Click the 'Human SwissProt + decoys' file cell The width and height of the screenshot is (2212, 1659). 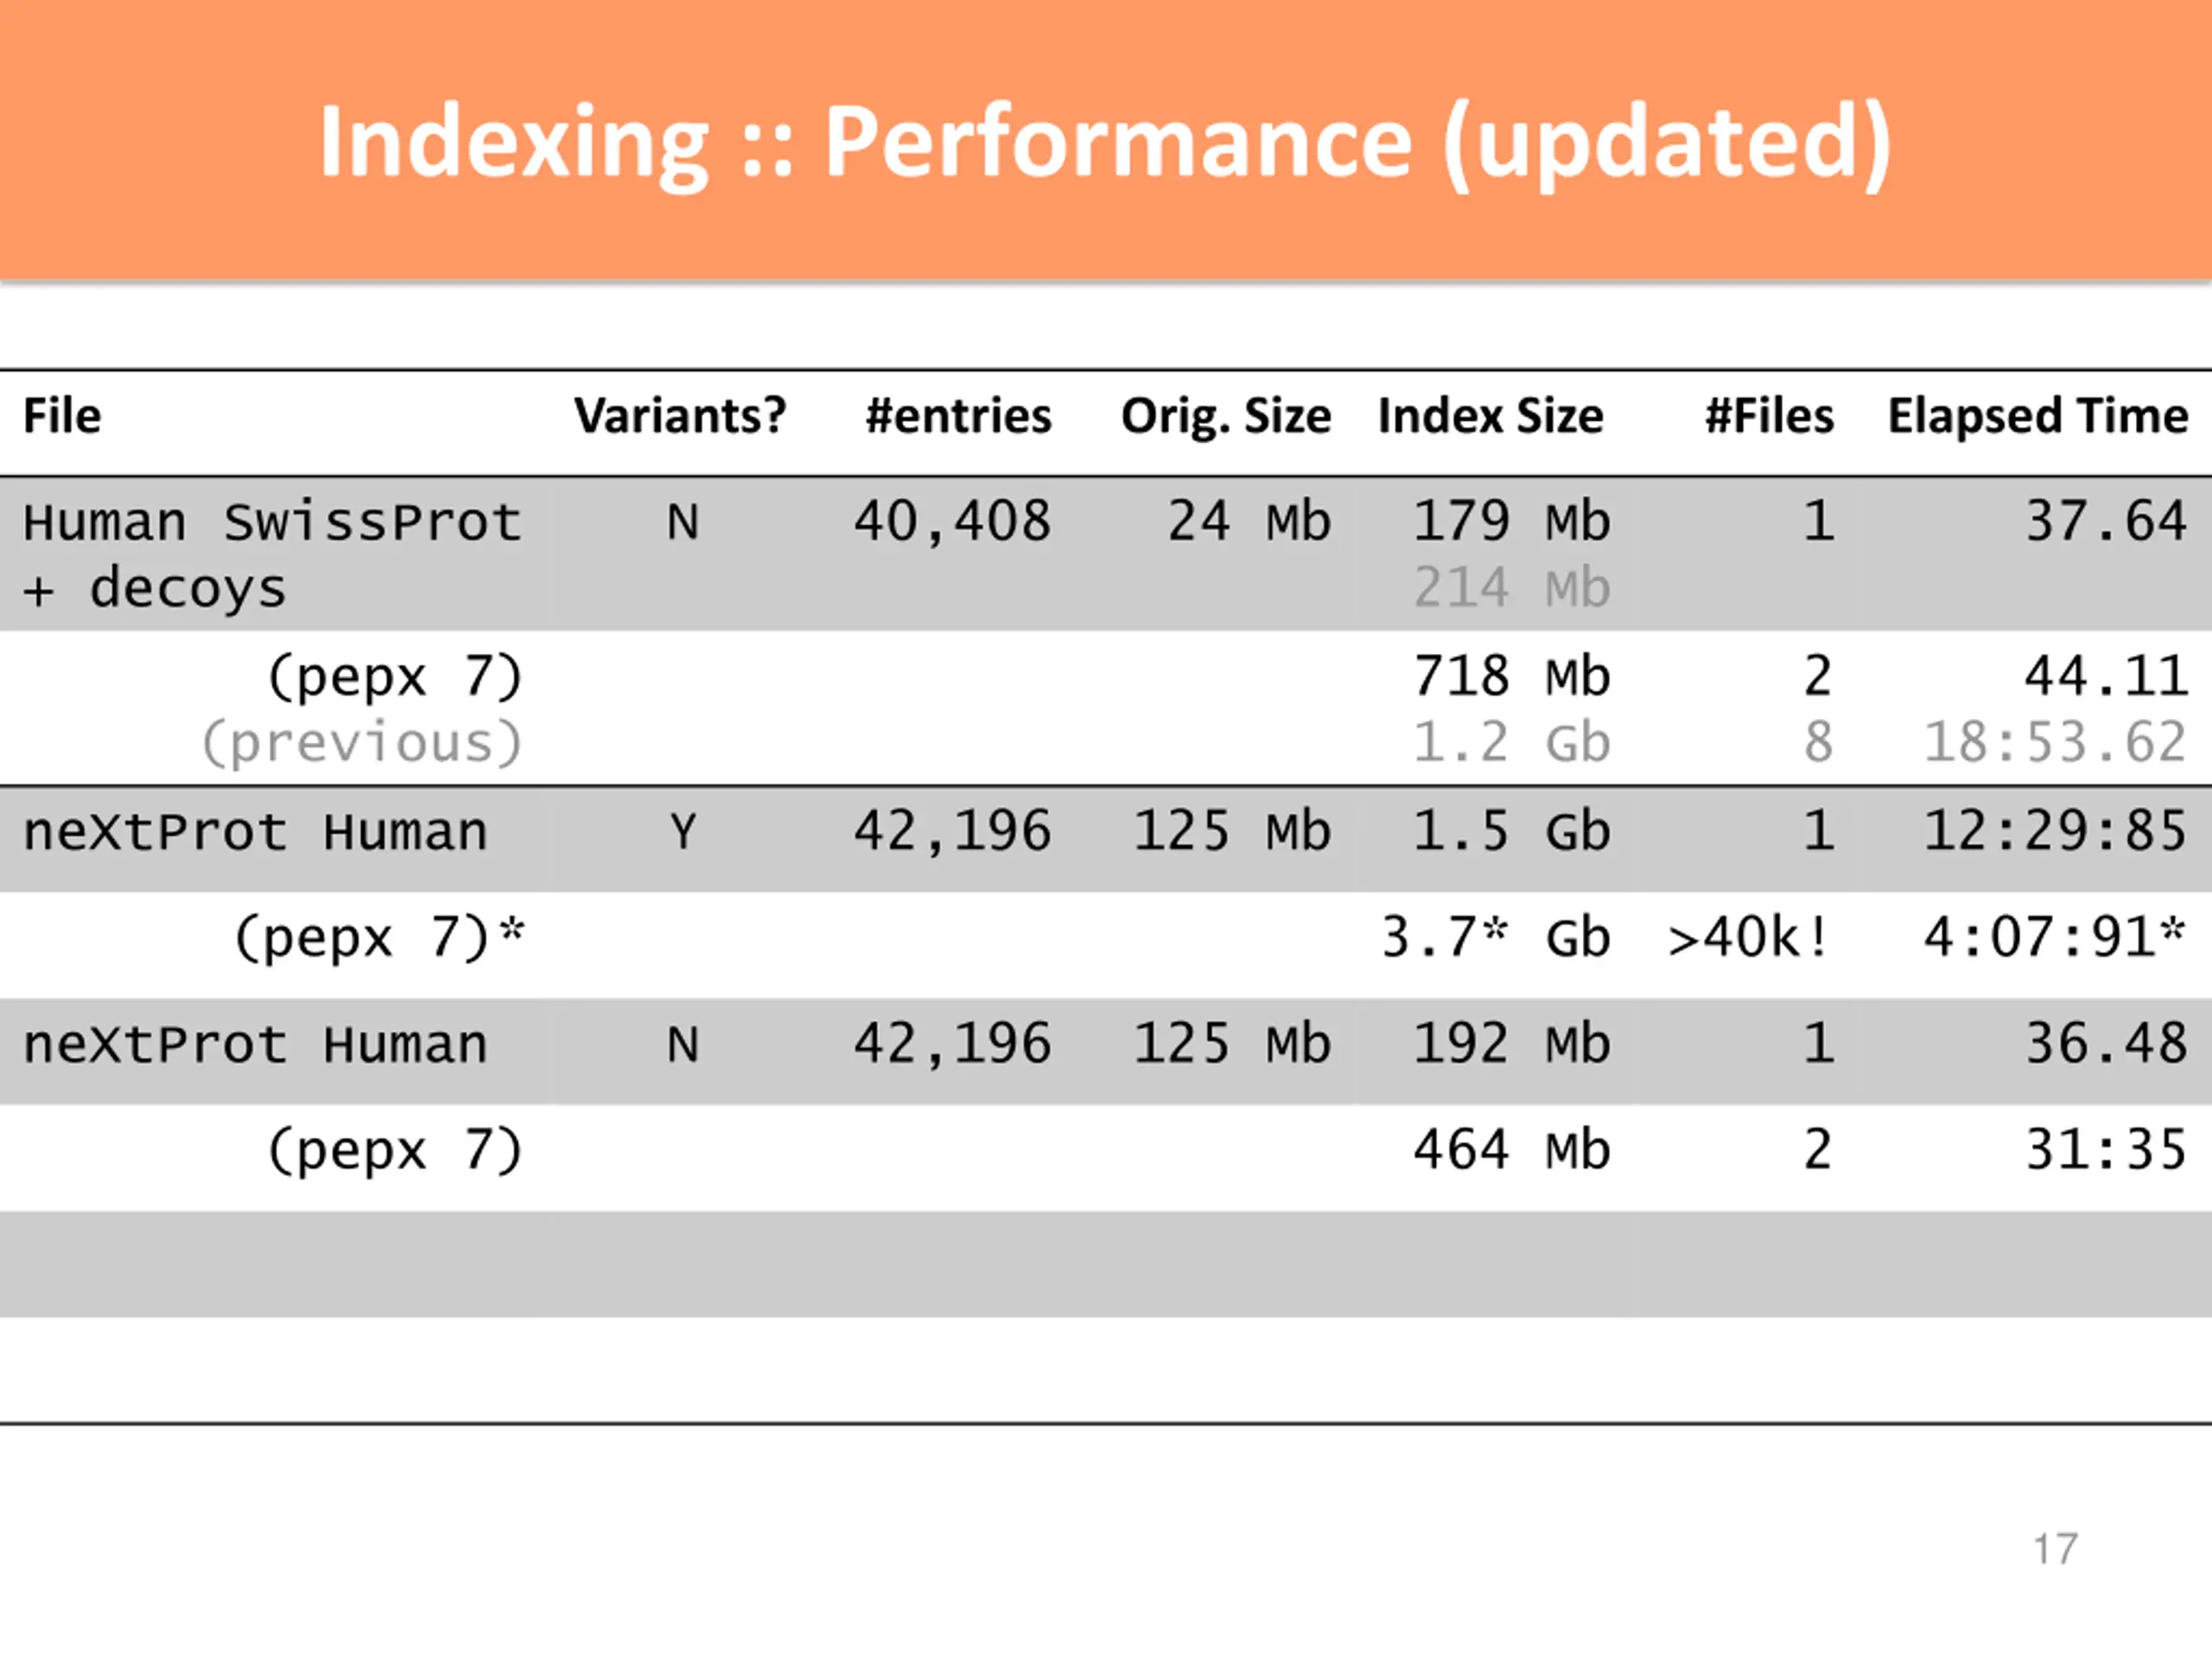tap(272, 555)
